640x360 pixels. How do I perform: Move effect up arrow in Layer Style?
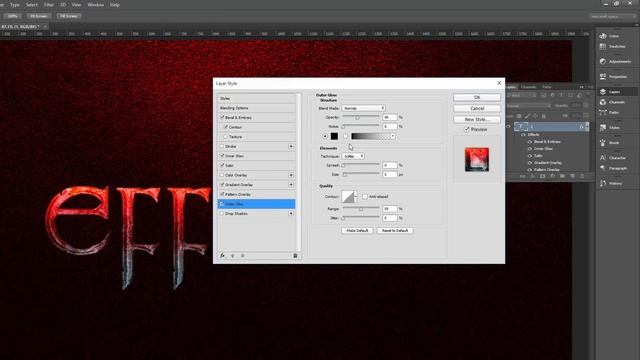pyautogui.click(x=233, y=256)
